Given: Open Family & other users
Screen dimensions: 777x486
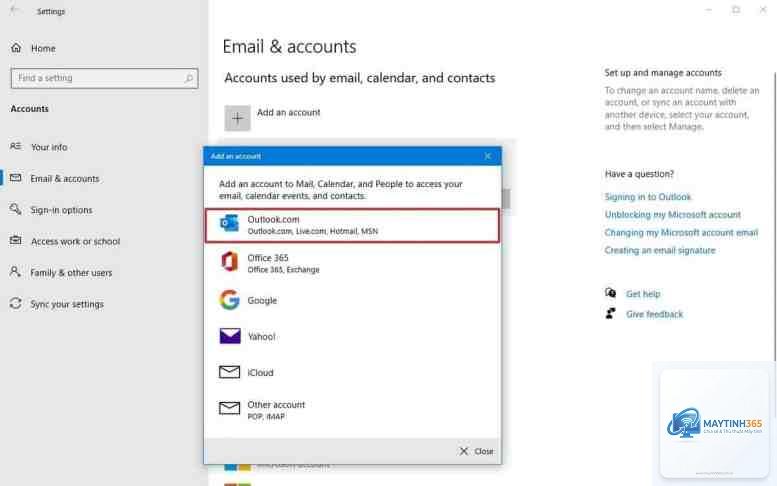Looking at the screenshot, I should (104, 272).
